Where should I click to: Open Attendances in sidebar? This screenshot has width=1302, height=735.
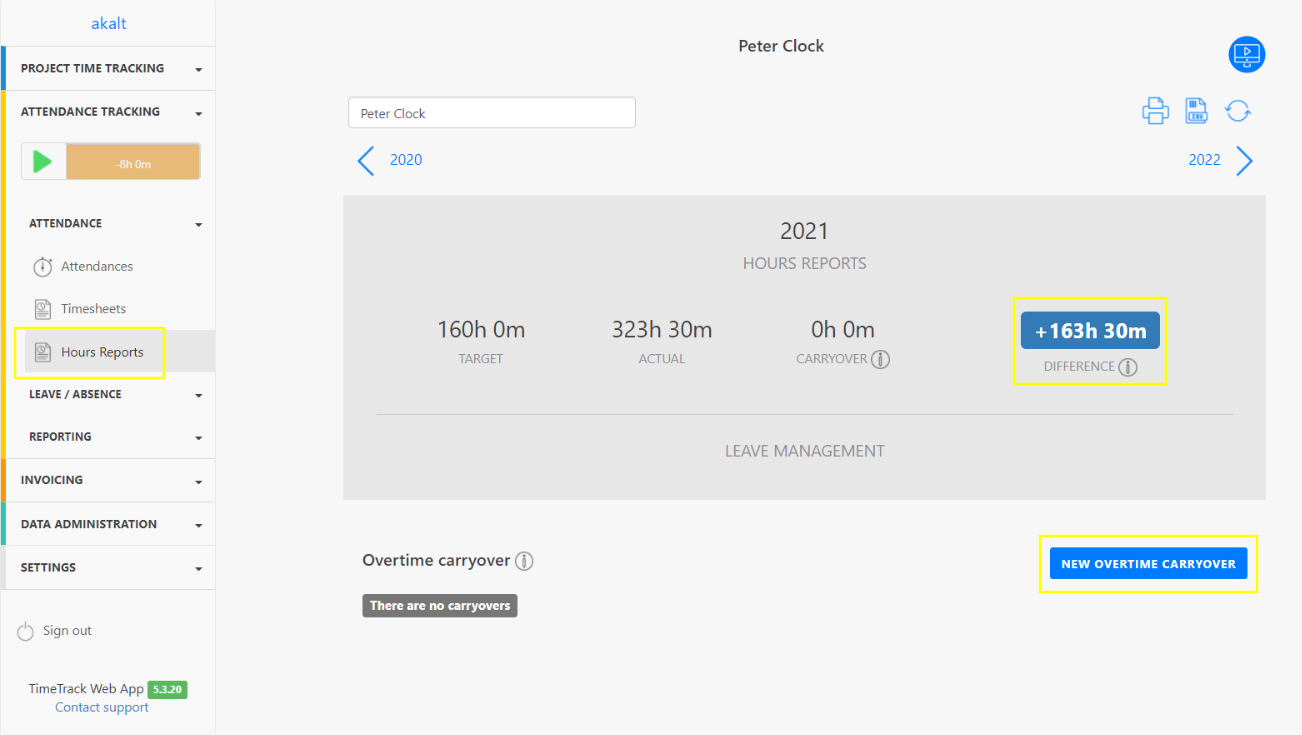[x=96, y=267]
